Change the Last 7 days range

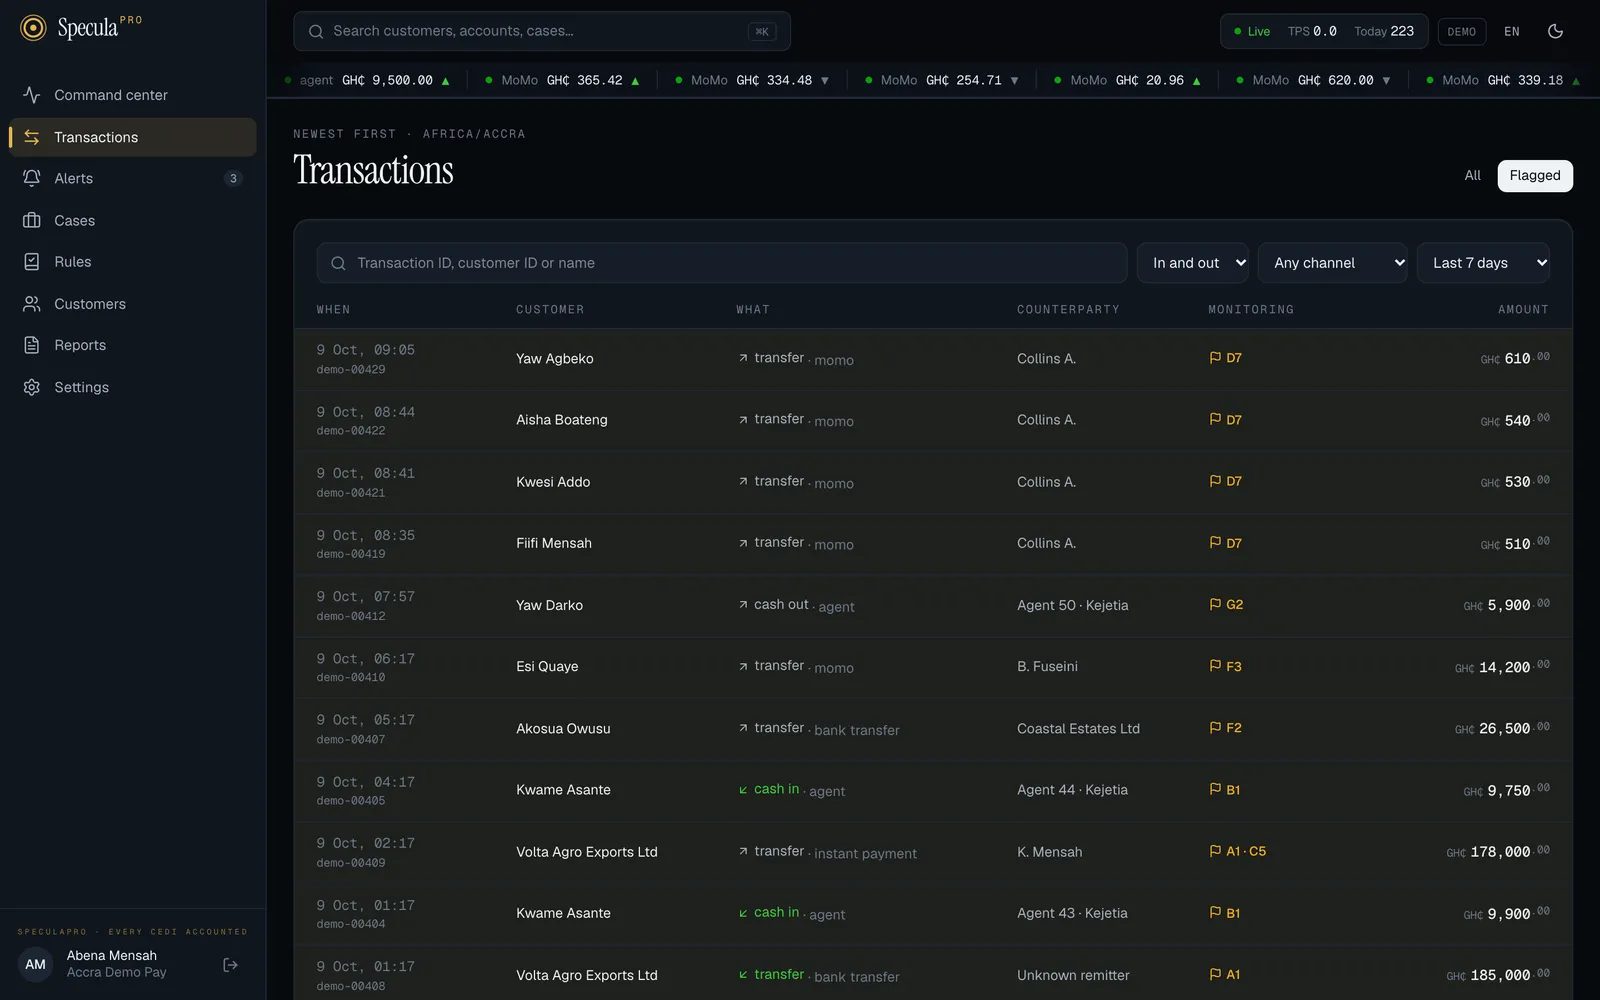pos(1483,263)
